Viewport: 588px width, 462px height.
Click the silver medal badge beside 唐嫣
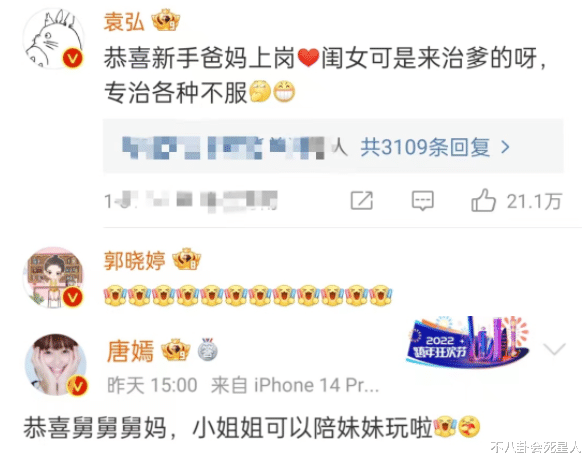[207, 350]
